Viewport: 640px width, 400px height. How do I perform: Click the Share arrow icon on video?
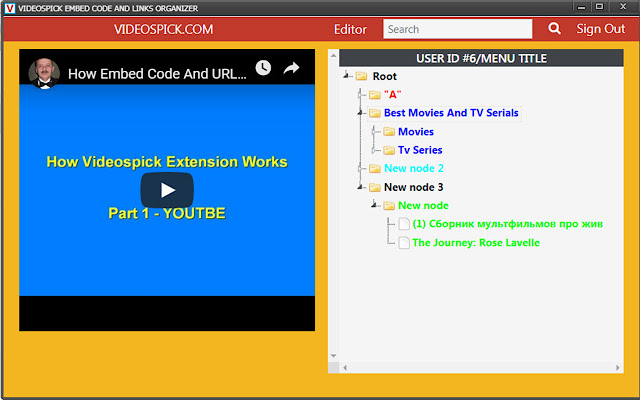291,68
